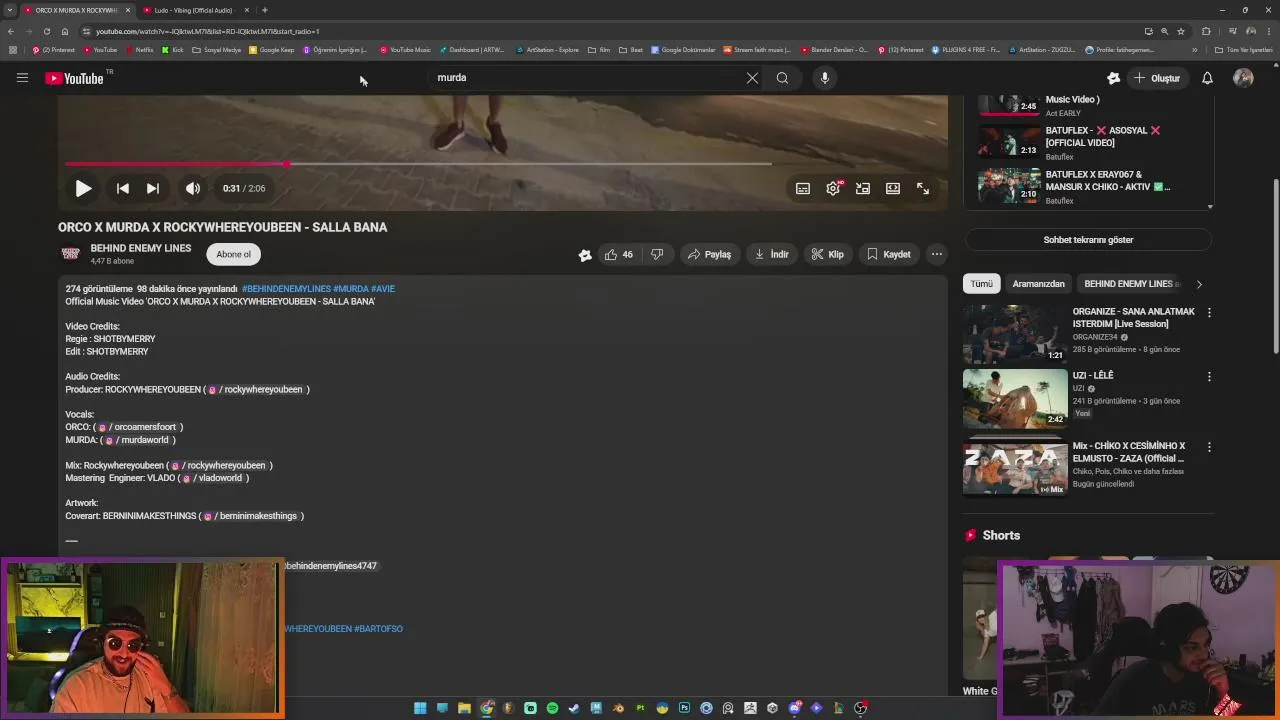The height and width of the screenshot is (720, 1280).
Task: Open more actions three-dot menu
Action: pyautogui.click(x=937, y=254)
